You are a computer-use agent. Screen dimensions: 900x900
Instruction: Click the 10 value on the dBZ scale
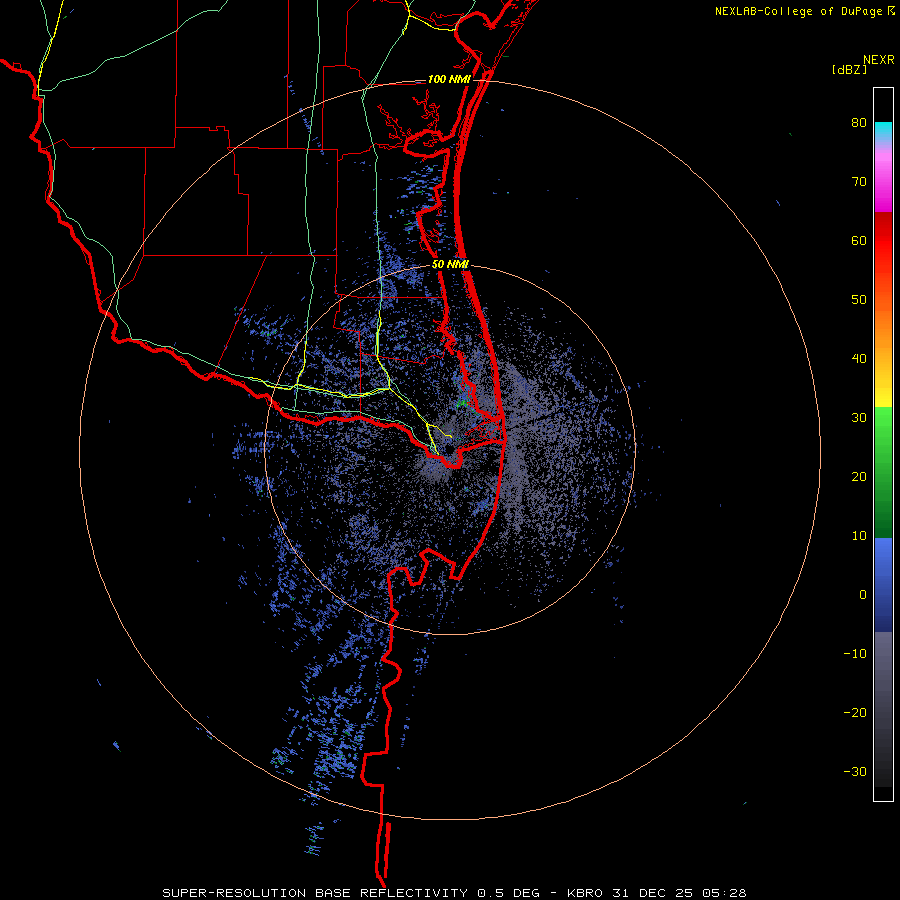pos(859,536)
